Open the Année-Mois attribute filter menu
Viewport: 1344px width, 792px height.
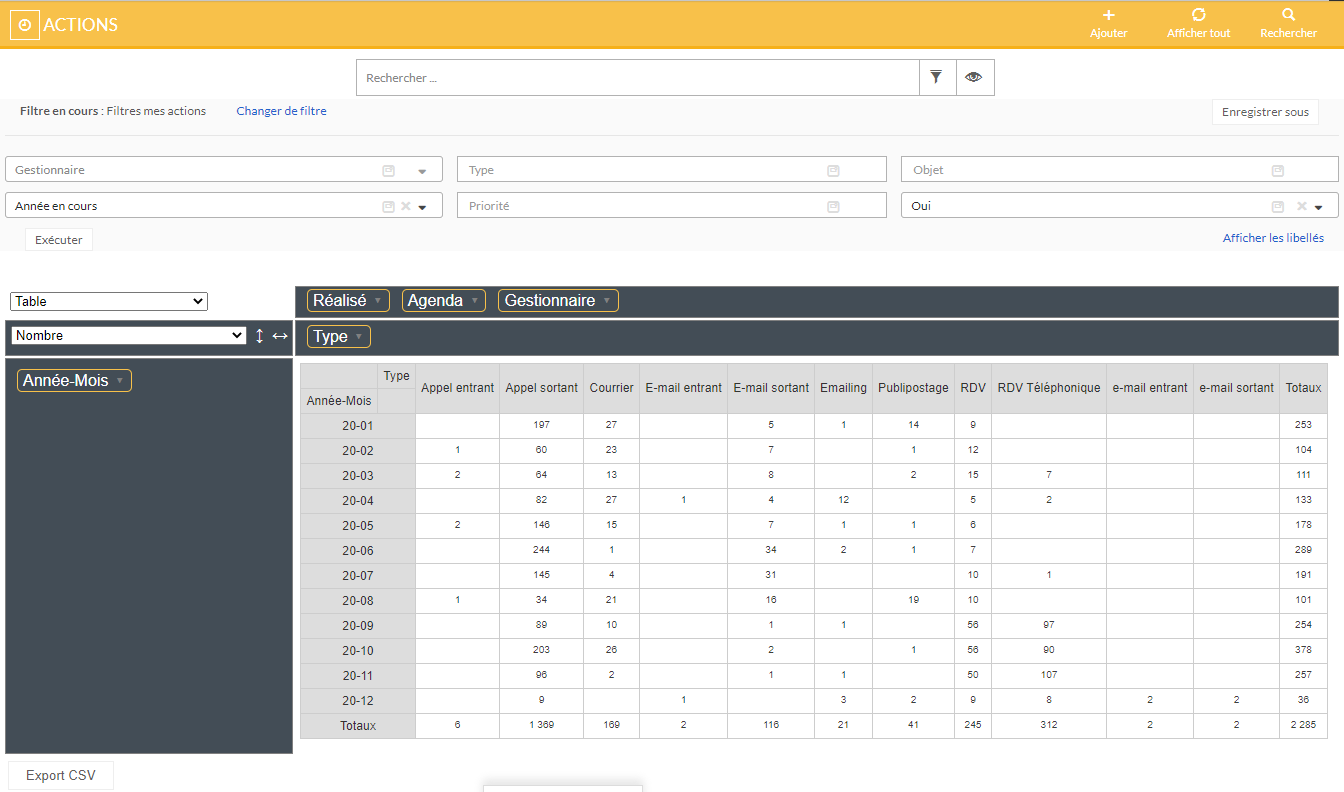[120, 381]
